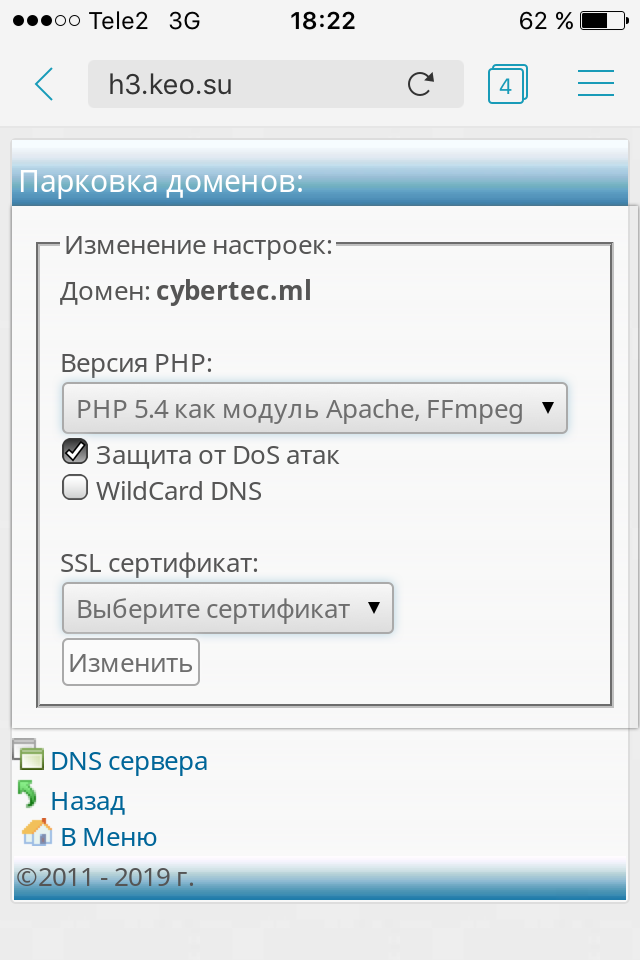This screenshot has width=640, height=960.
Task: Tap the browser back arrow
Action: (43, 84)
